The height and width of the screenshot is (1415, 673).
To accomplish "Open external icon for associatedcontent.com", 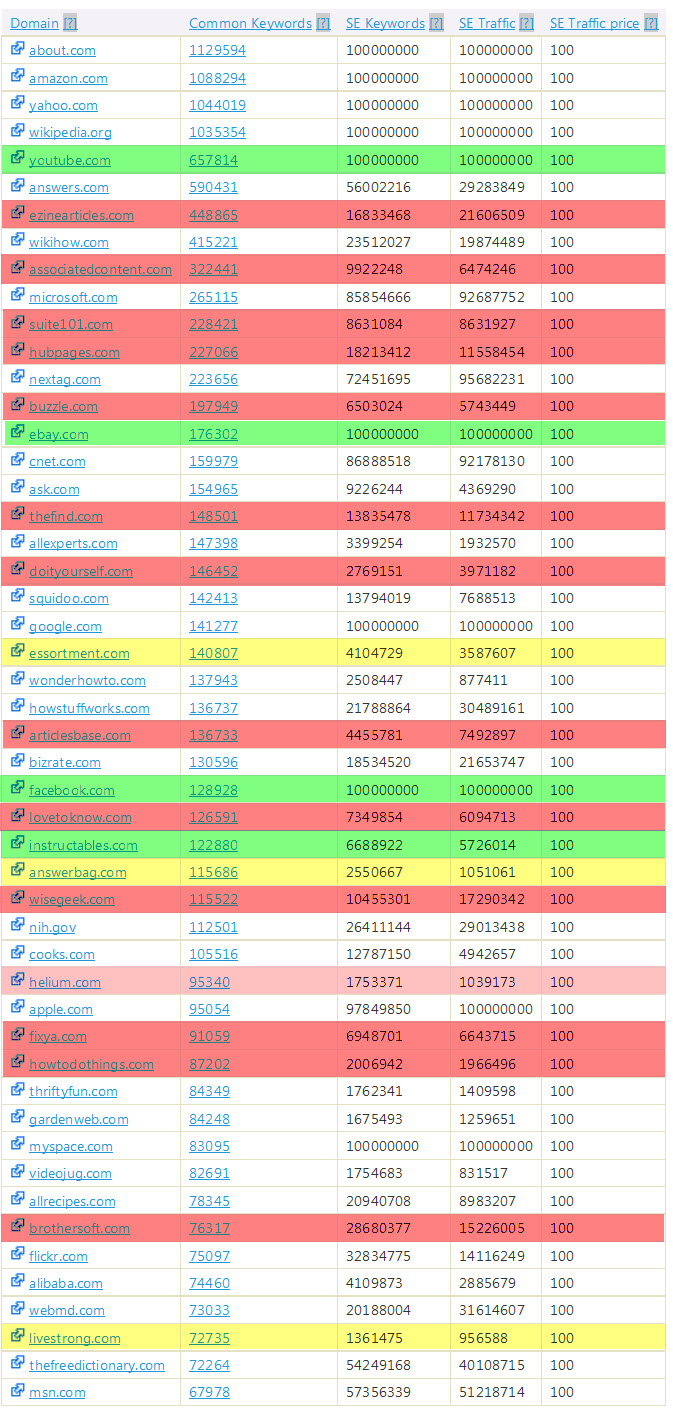I will (18, 268).
